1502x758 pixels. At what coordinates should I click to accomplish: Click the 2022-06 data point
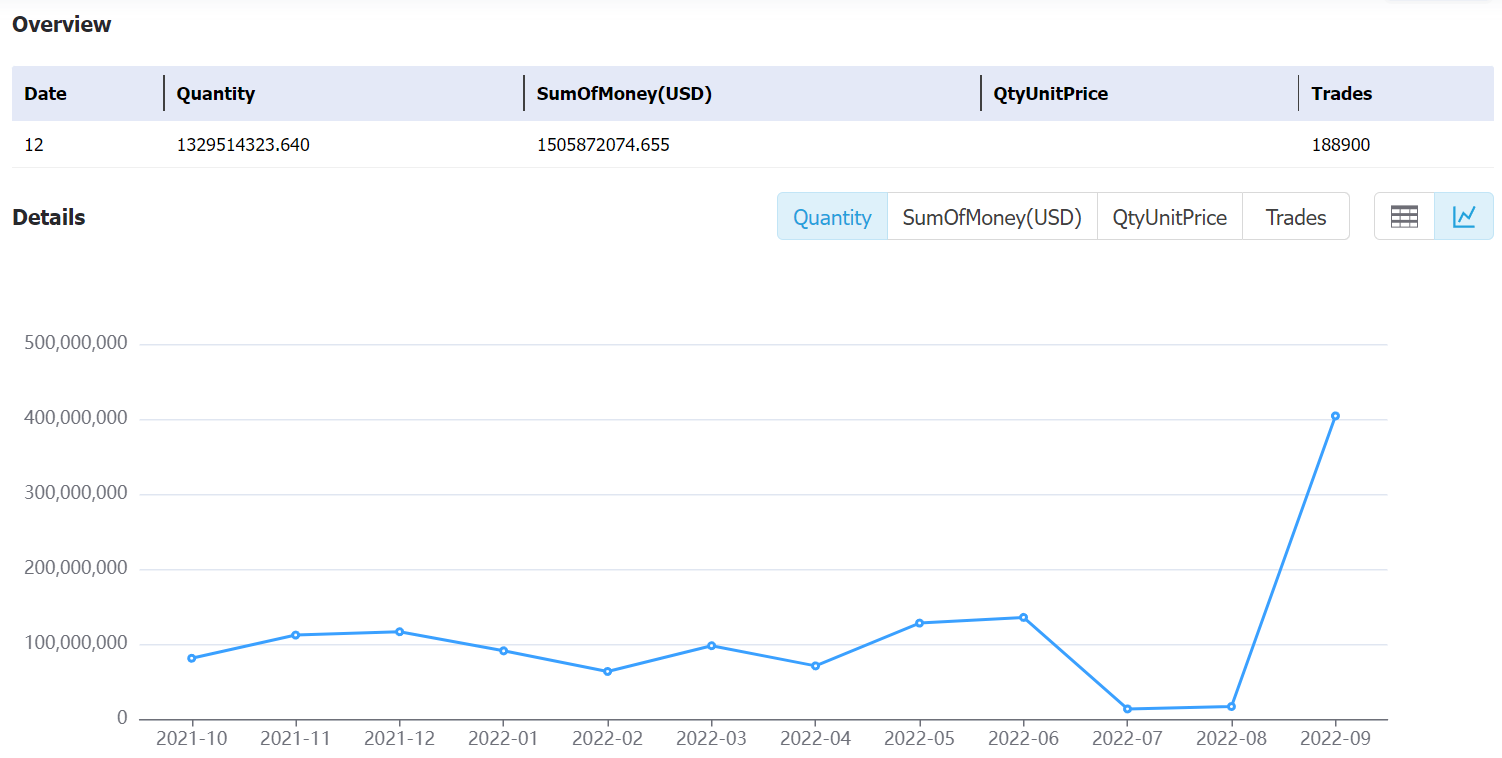(1023, 617)
